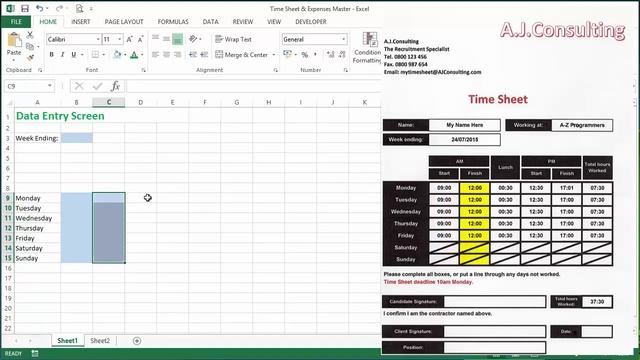Switch to FORMULAS ribbon tab
The image size is (640, 360).
coord(173,22)
